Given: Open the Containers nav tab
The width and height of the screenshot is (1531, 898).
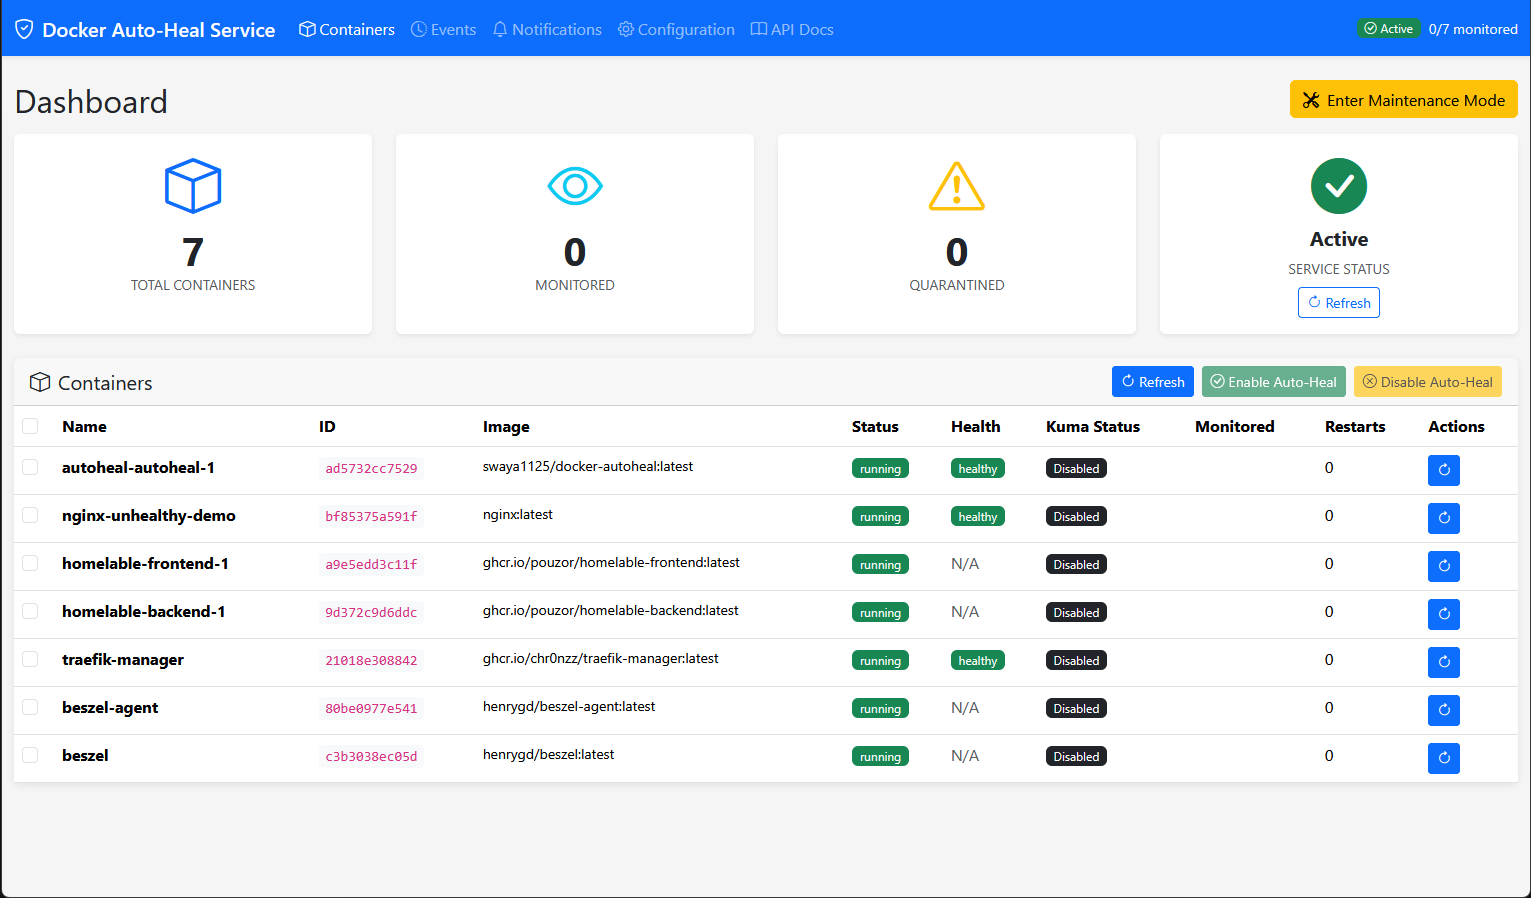Looking at the screenshot, I should point(347,29).
